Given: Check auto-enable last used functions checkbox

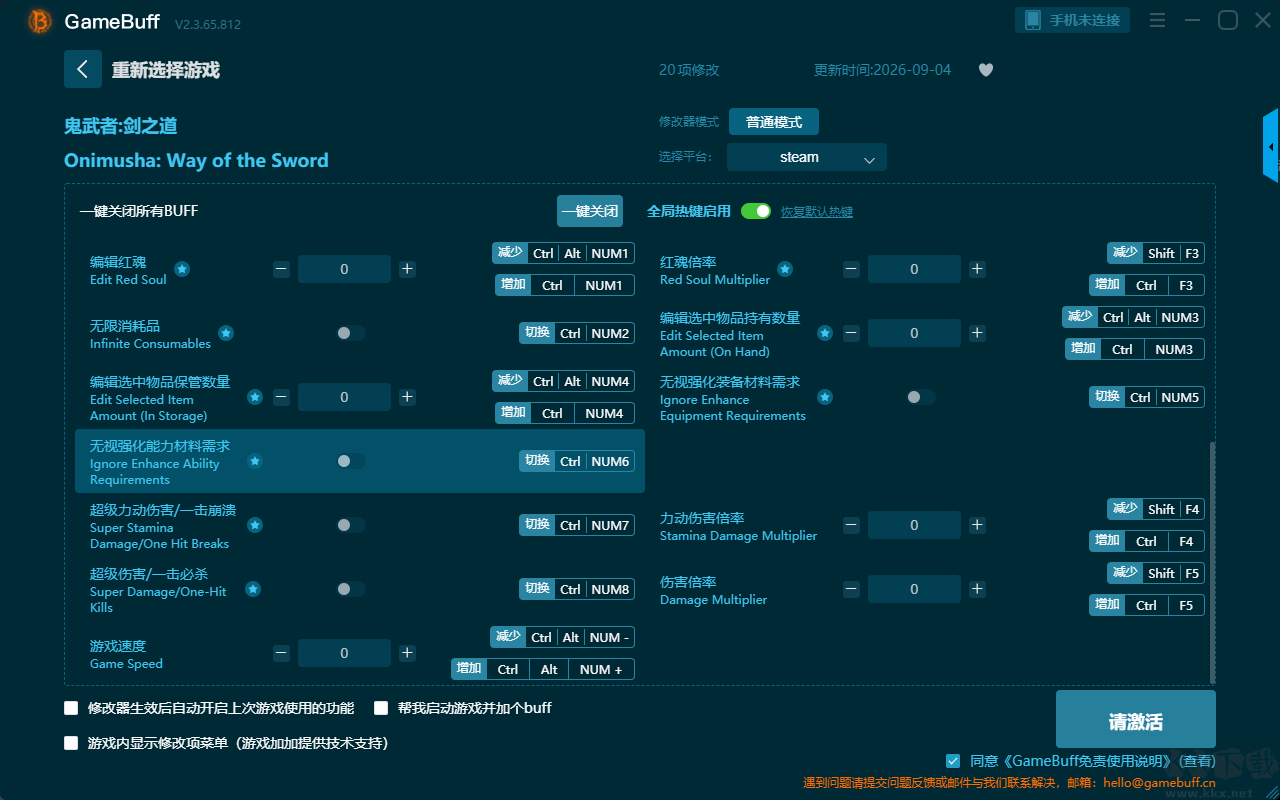Looking at the screenshot, I should coord(71,708).
